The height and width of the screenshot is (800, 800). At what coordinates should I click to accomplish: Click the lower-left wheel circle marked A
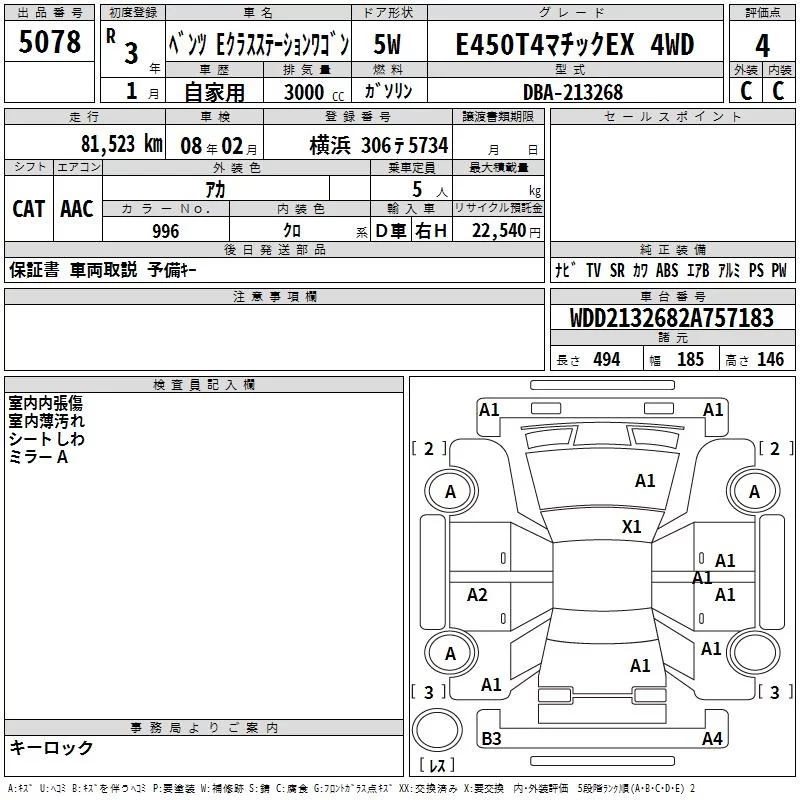[x=450, y=653]
